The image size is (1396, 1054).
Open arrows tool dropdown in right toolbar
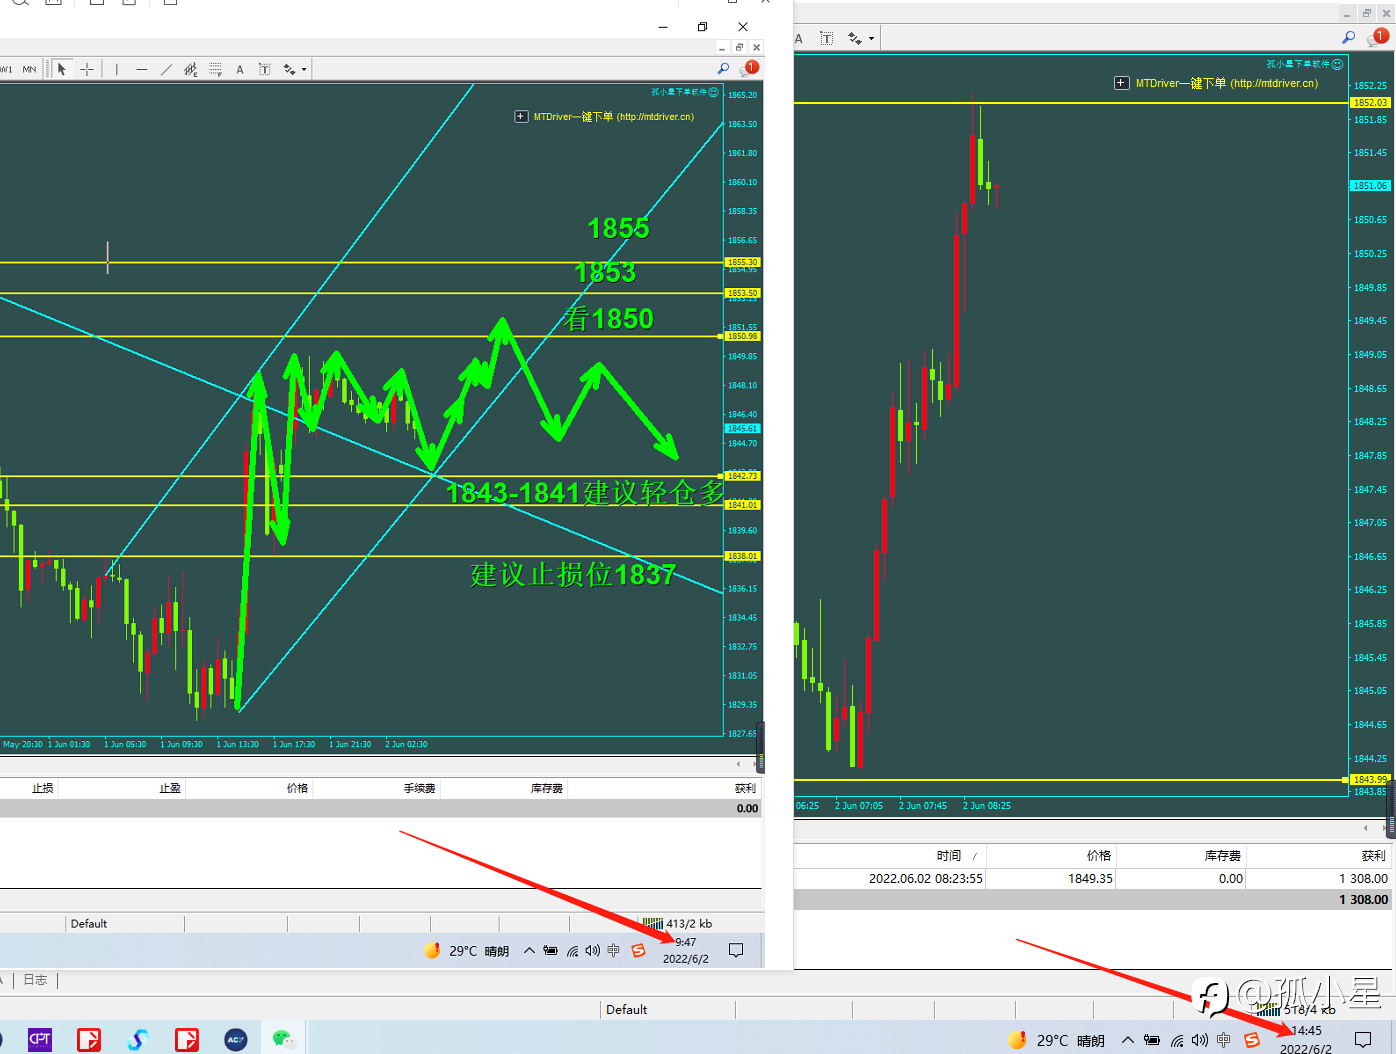click(871, 39)
